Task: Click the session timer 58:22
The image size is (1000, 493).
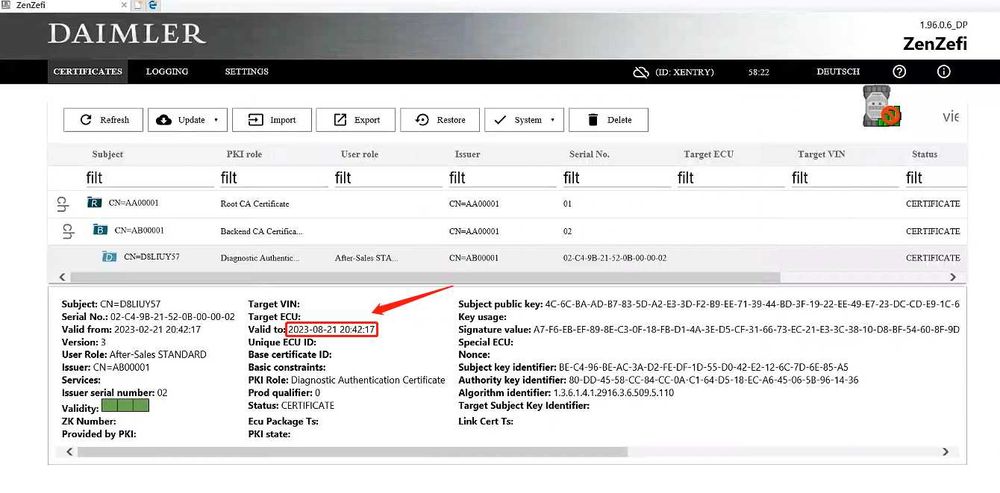Action: [758, 72]
